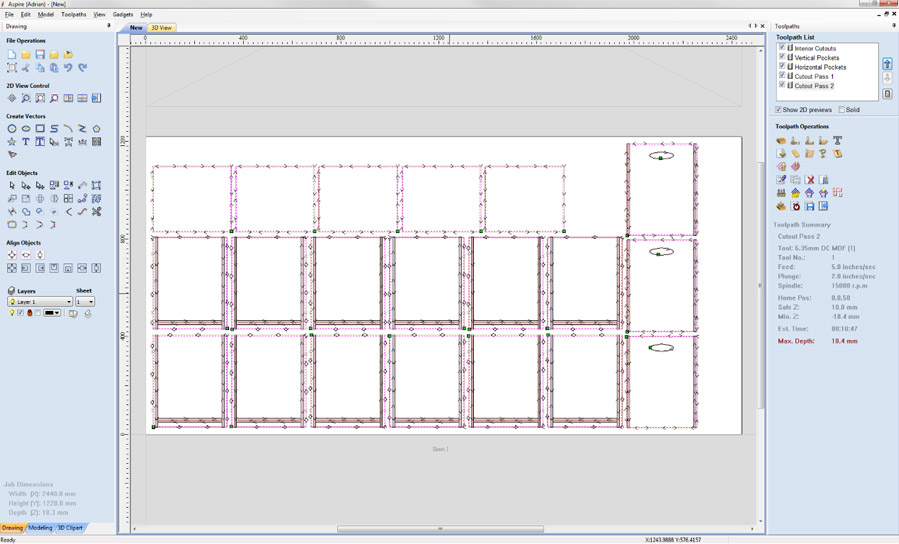Switch to the 3D Clipart tab
899x544 pixels.
[x=70, y=527]
